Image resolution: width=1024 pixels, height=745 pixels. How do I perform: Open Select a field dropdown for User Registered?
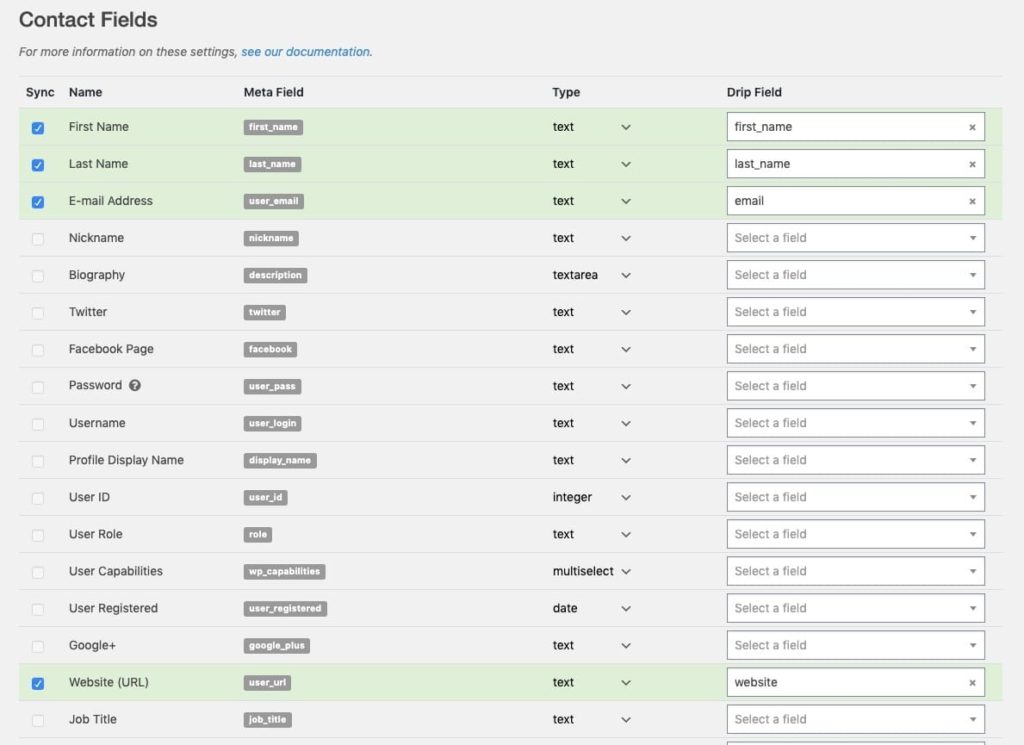click(x=856, y=609)
